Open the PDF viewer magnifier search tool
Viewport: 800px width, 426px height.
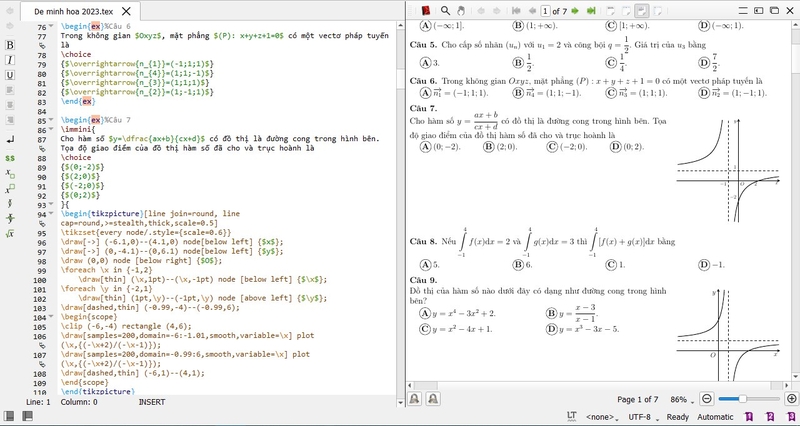(x=445, y=10)
